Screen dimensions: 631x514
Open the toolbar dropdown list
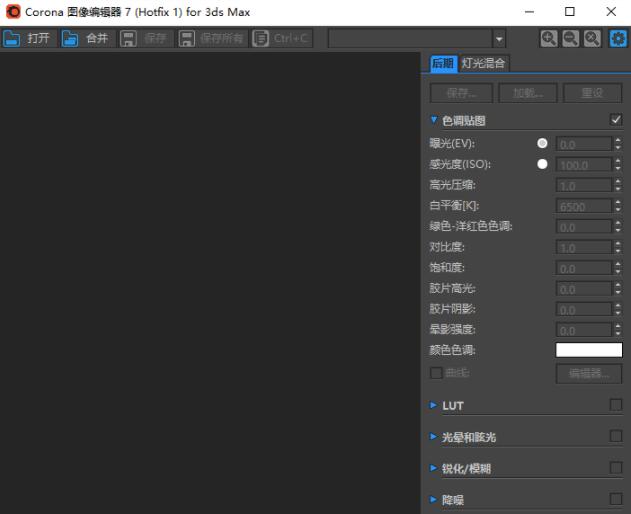[x=500, y=38]
